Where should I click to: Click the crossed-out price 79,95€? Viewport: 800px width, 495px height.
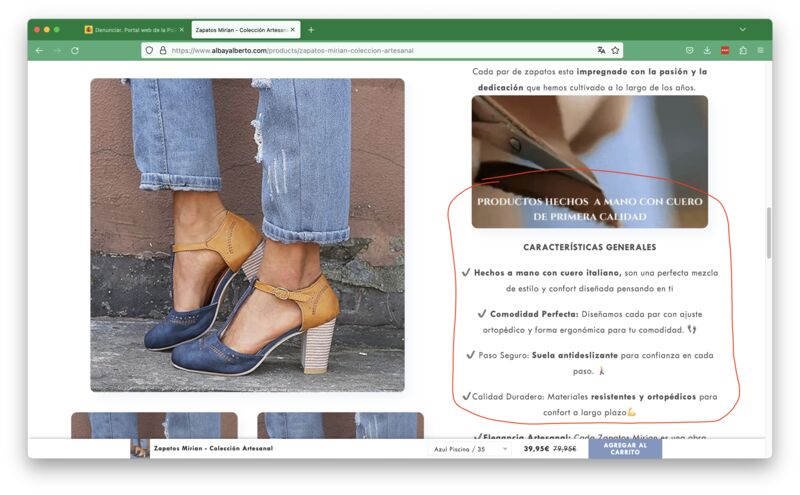(x=564, y=449)
